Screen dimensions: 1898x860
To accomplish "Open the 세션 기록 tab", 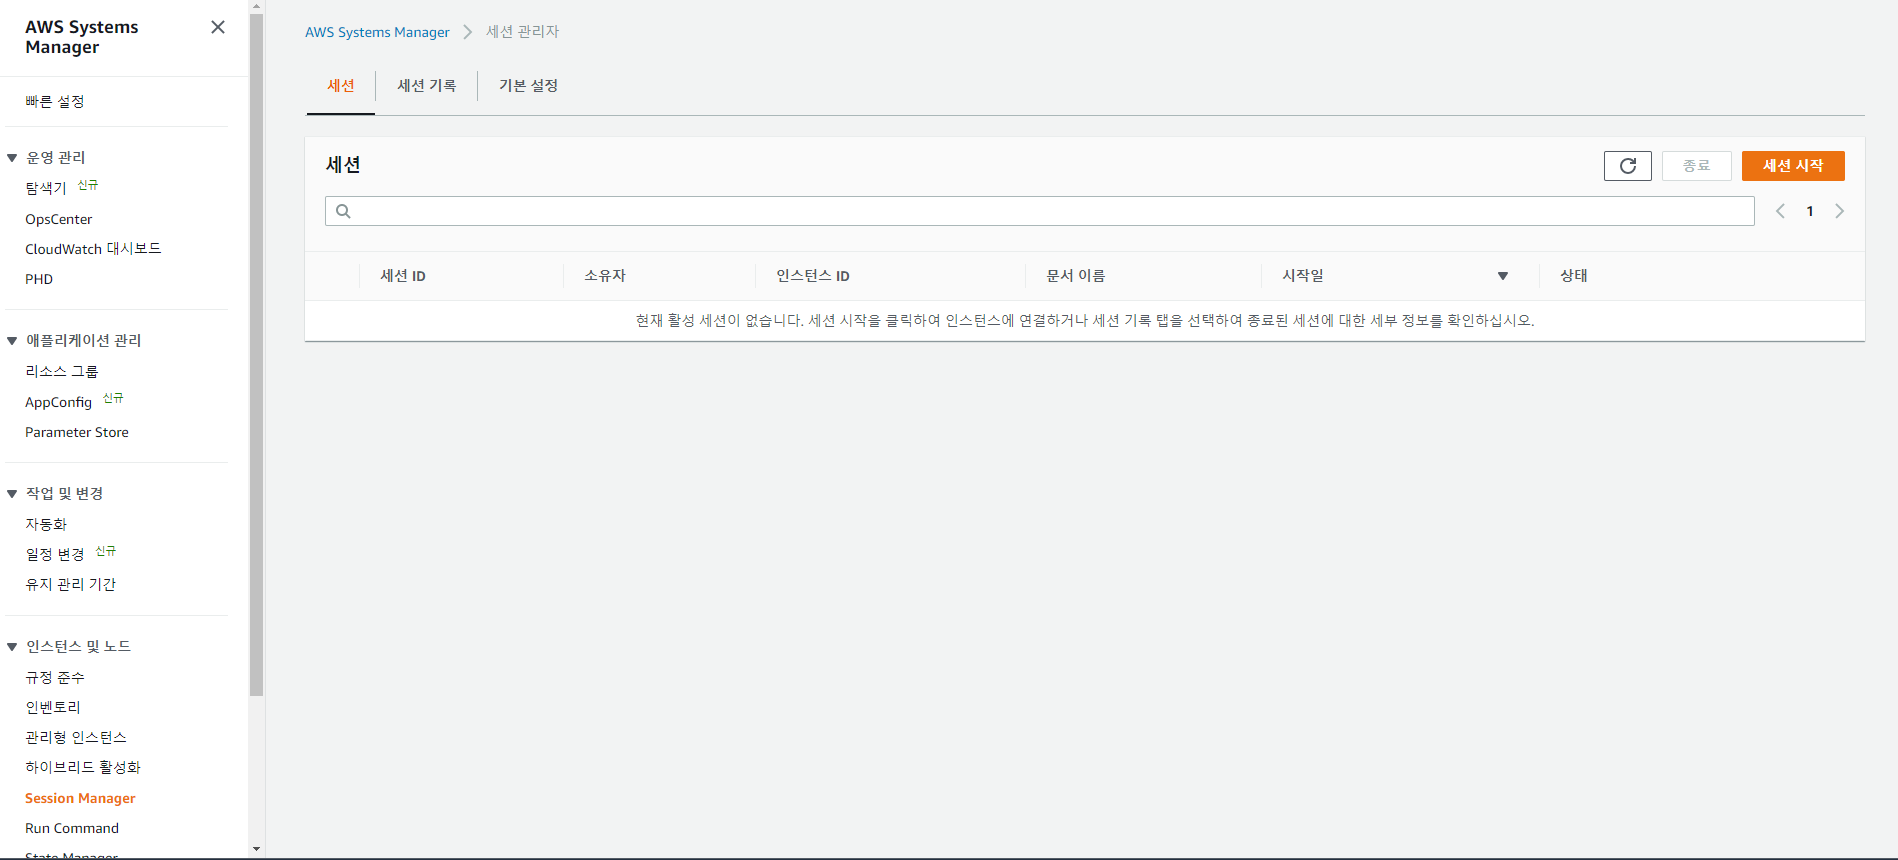I will pos(427,86).
